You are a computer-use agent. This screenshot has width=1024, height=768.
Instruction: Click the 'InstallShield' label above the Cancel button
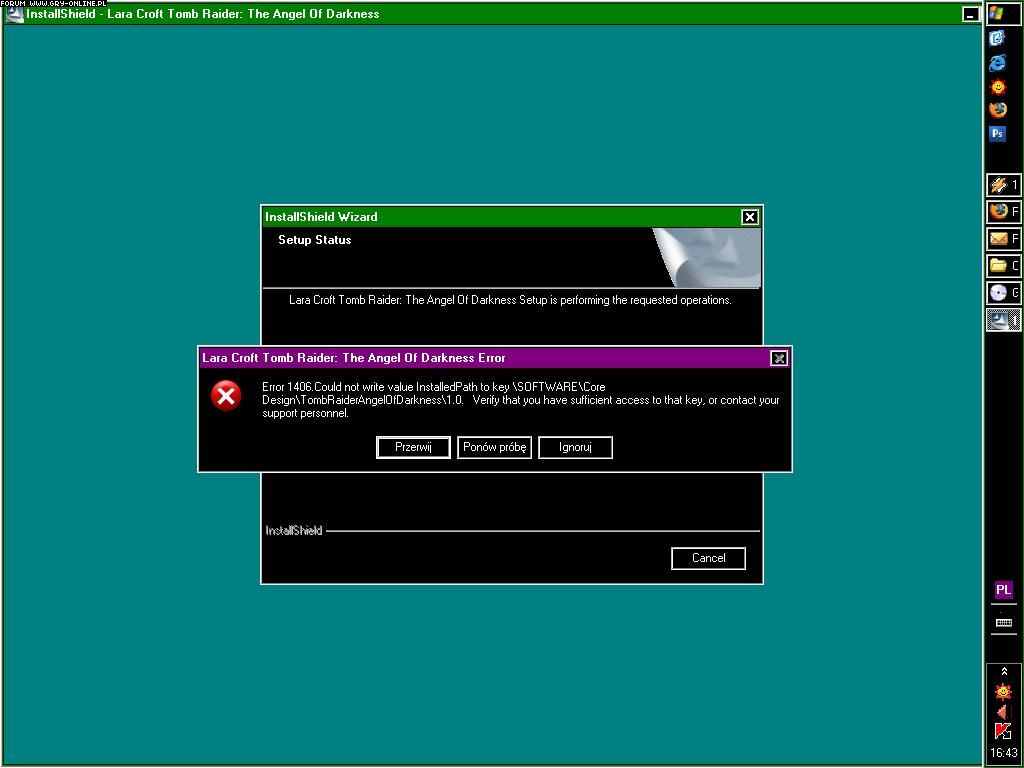[x=294, y=530]
